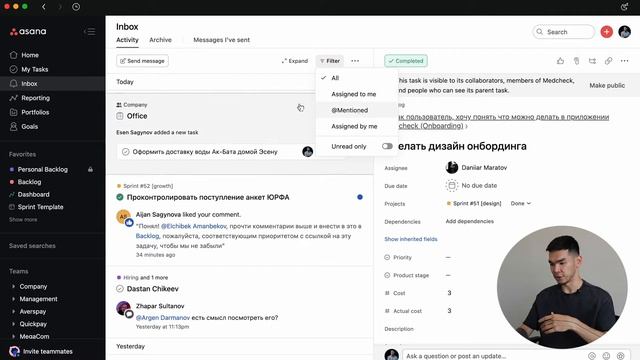Image resolution: width=640 pixels, height=360 pixels.
Task: Choose @Mentioned filter option
Action: pos(357,110)
